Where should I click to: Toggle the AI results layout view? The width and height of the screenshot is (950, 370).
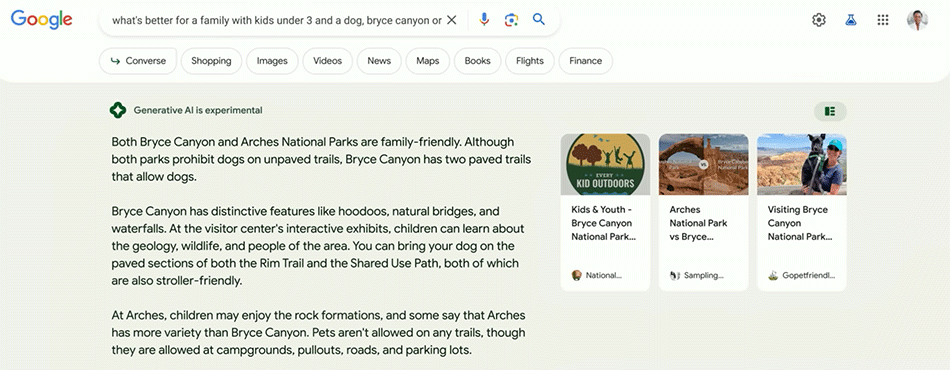point(830,111)
